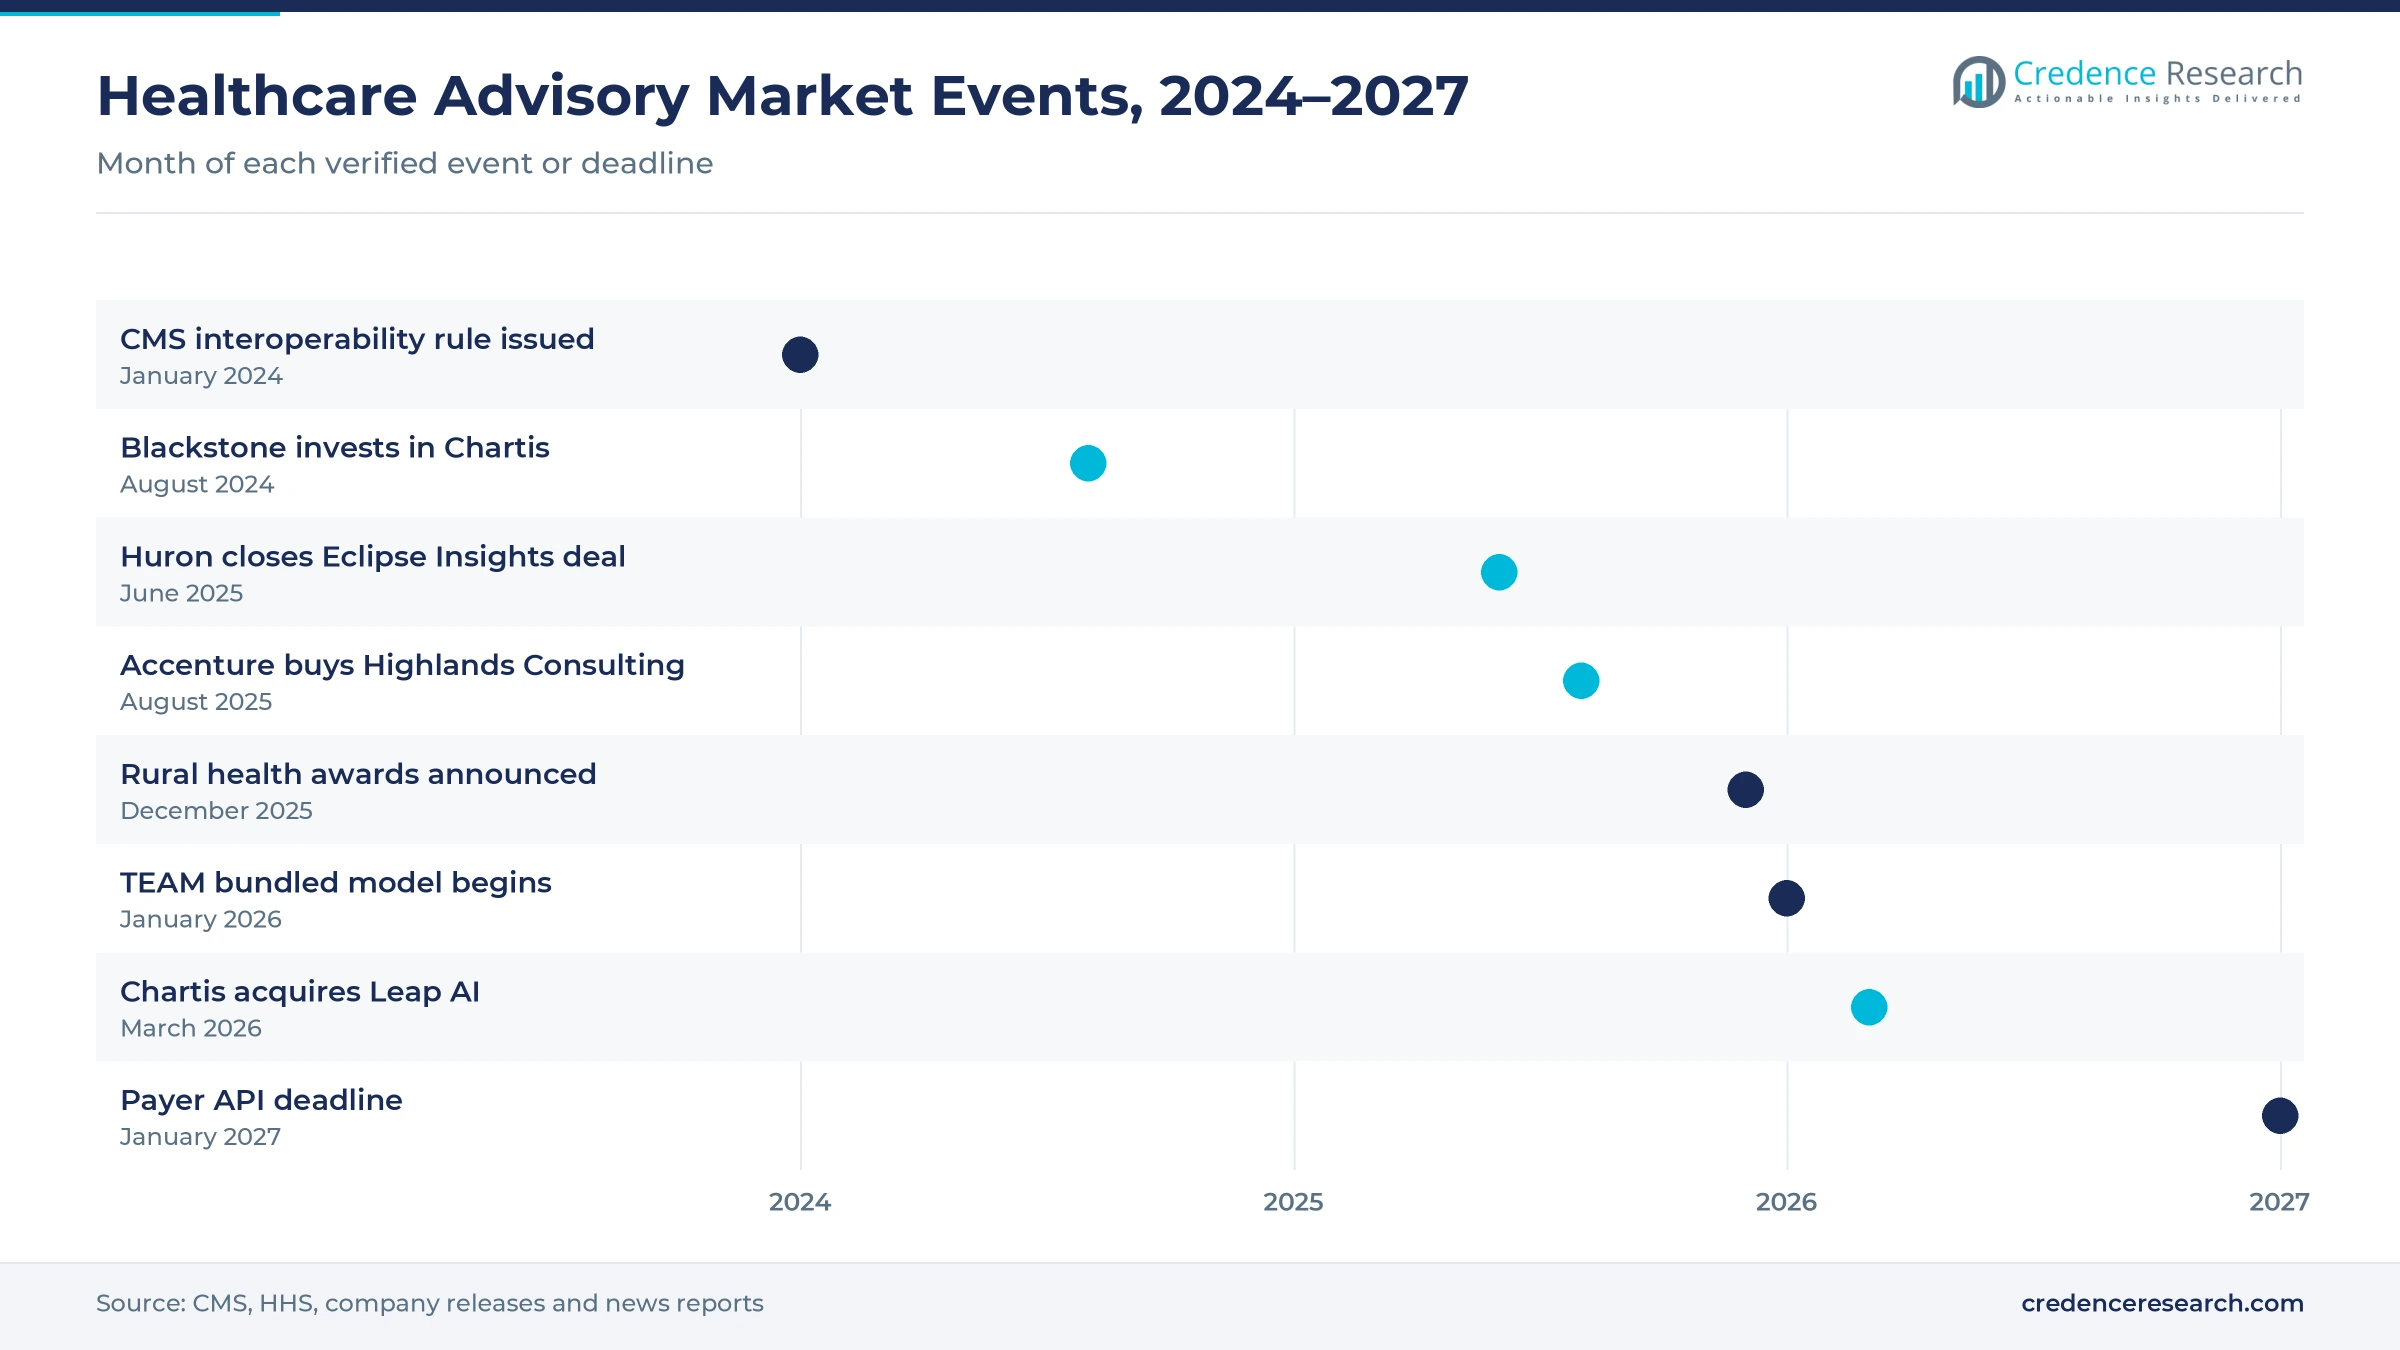Click the 'CMS interoperability rule issued' label

(x=357, y=339)
